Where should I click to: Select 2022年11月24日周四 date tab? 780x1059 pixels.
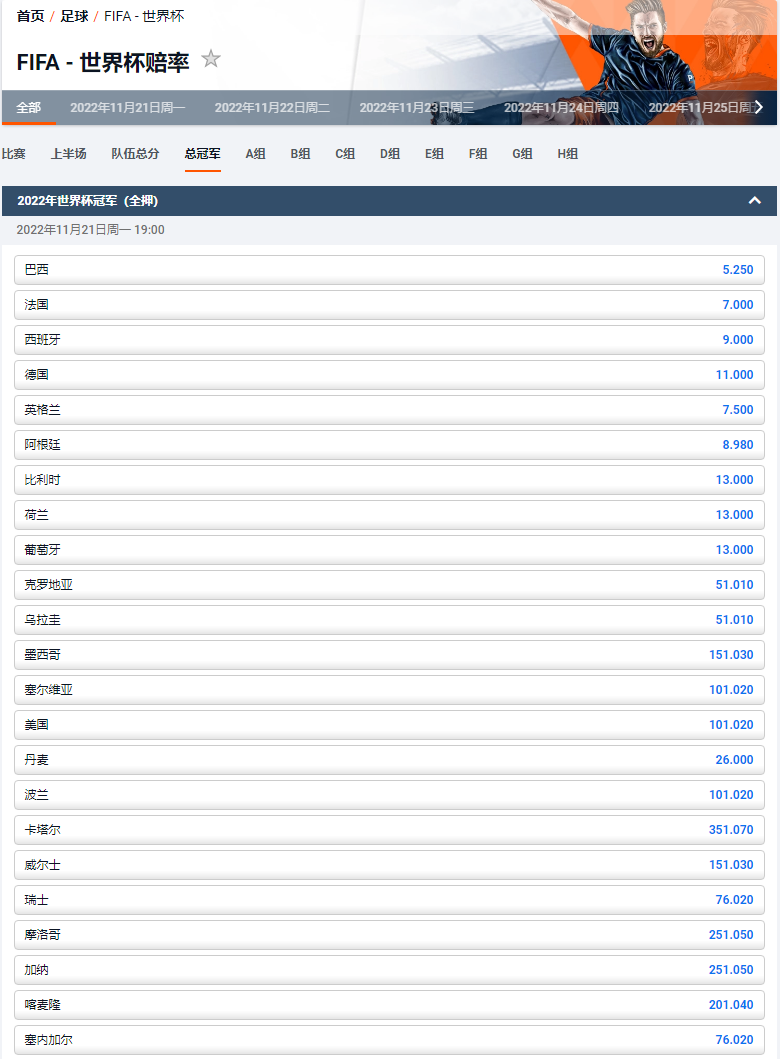click(x=561, y=107)
